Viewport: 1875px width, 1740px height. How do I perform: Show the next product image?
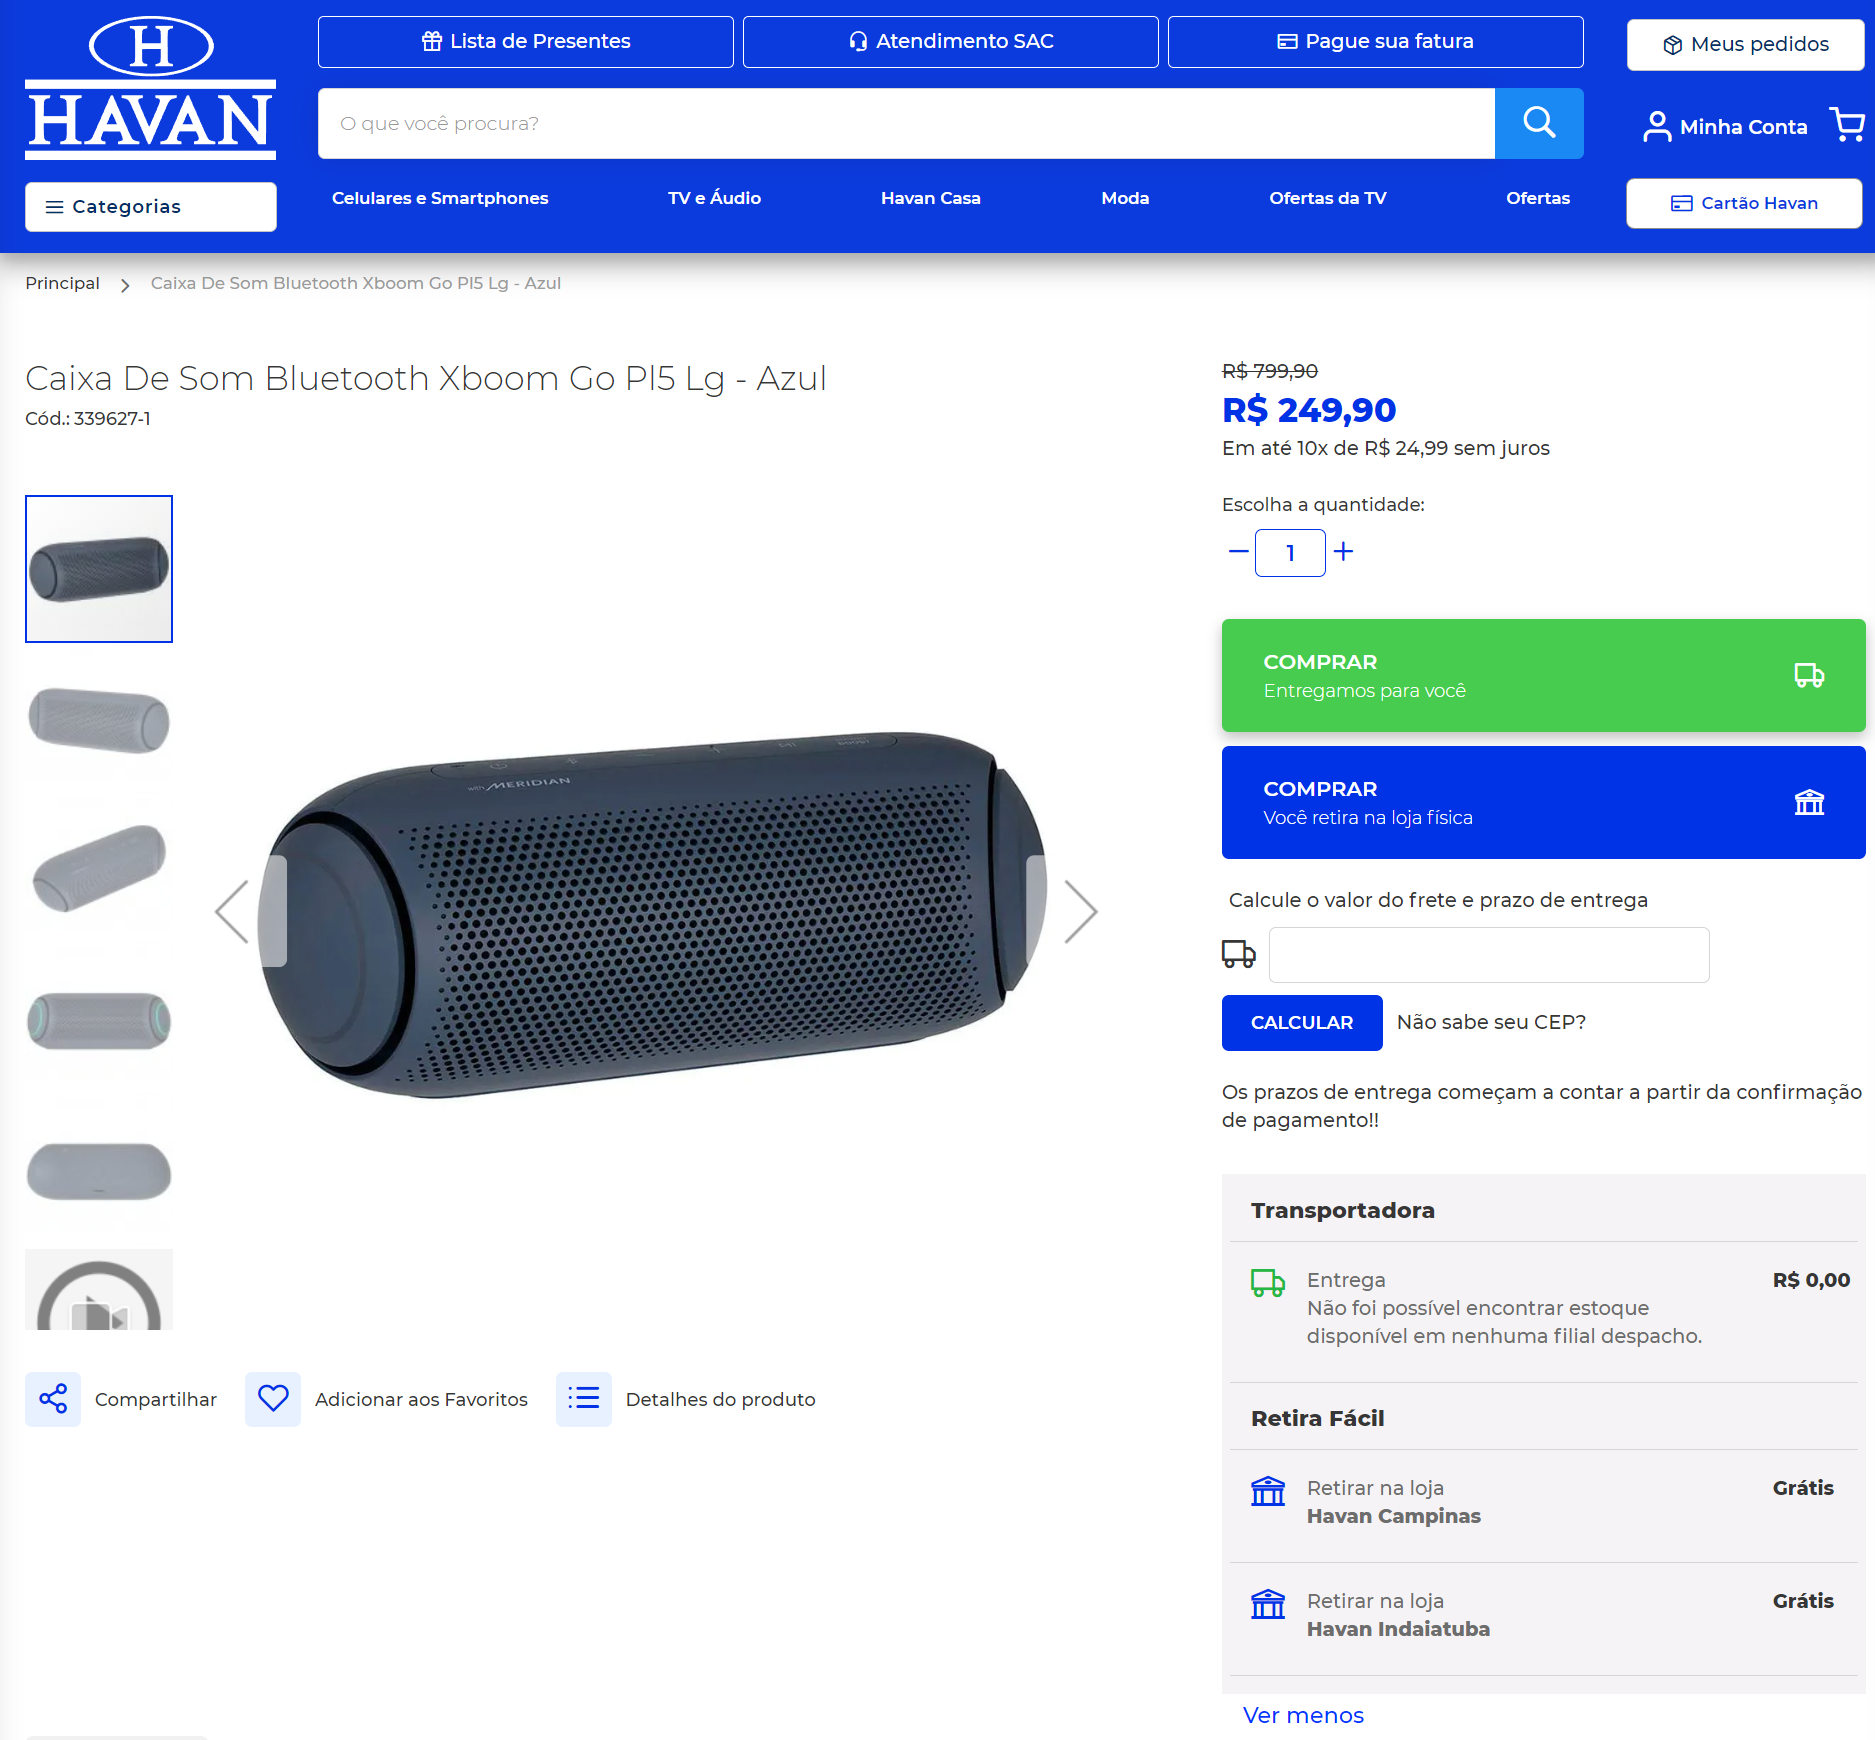1081,911
